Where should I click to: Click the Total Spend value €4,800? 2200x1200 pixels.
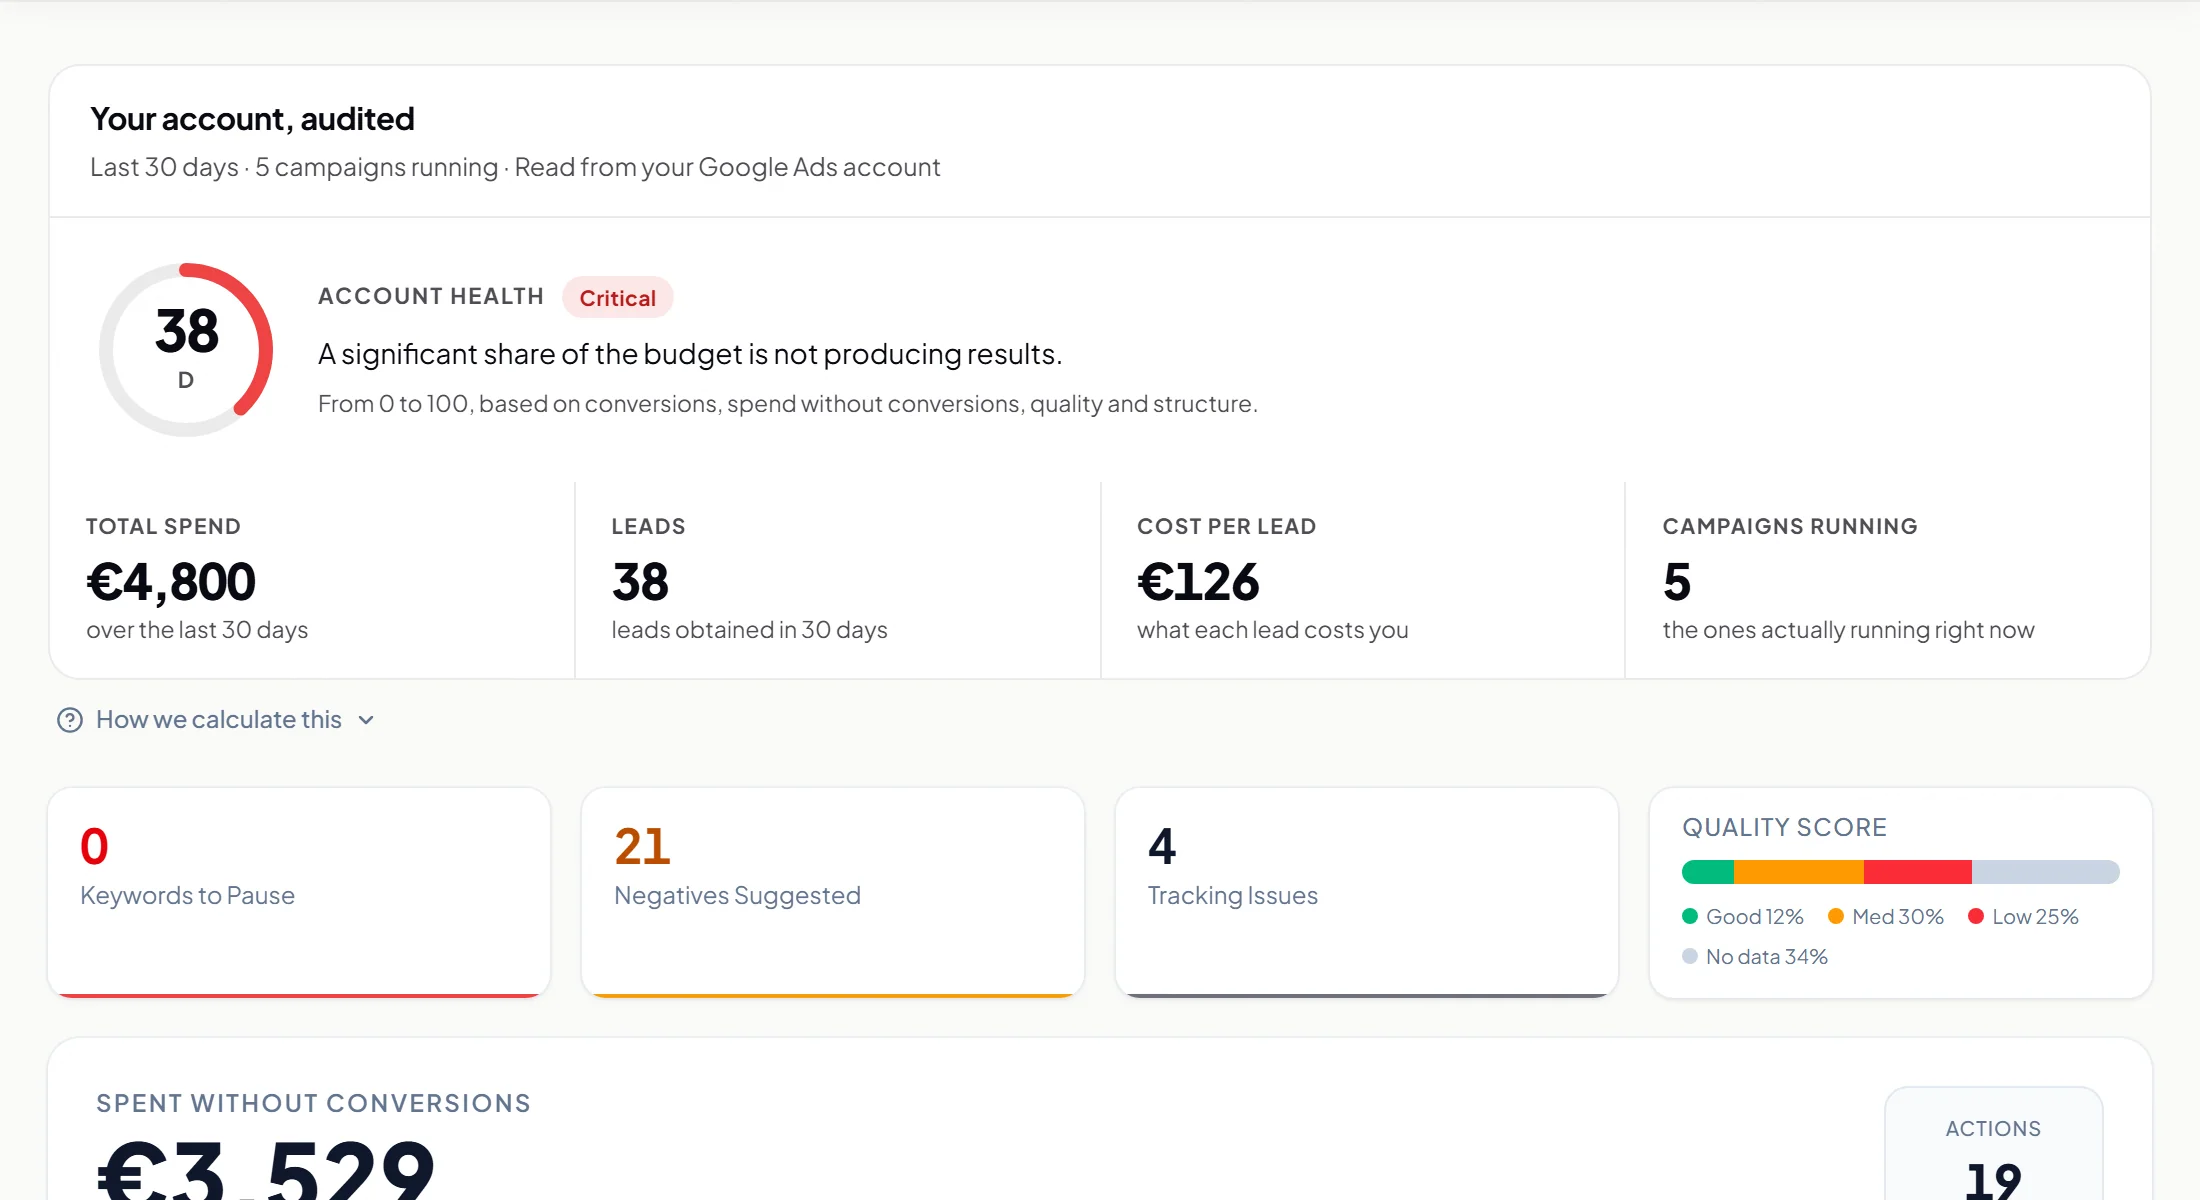[x=171, y=582]
